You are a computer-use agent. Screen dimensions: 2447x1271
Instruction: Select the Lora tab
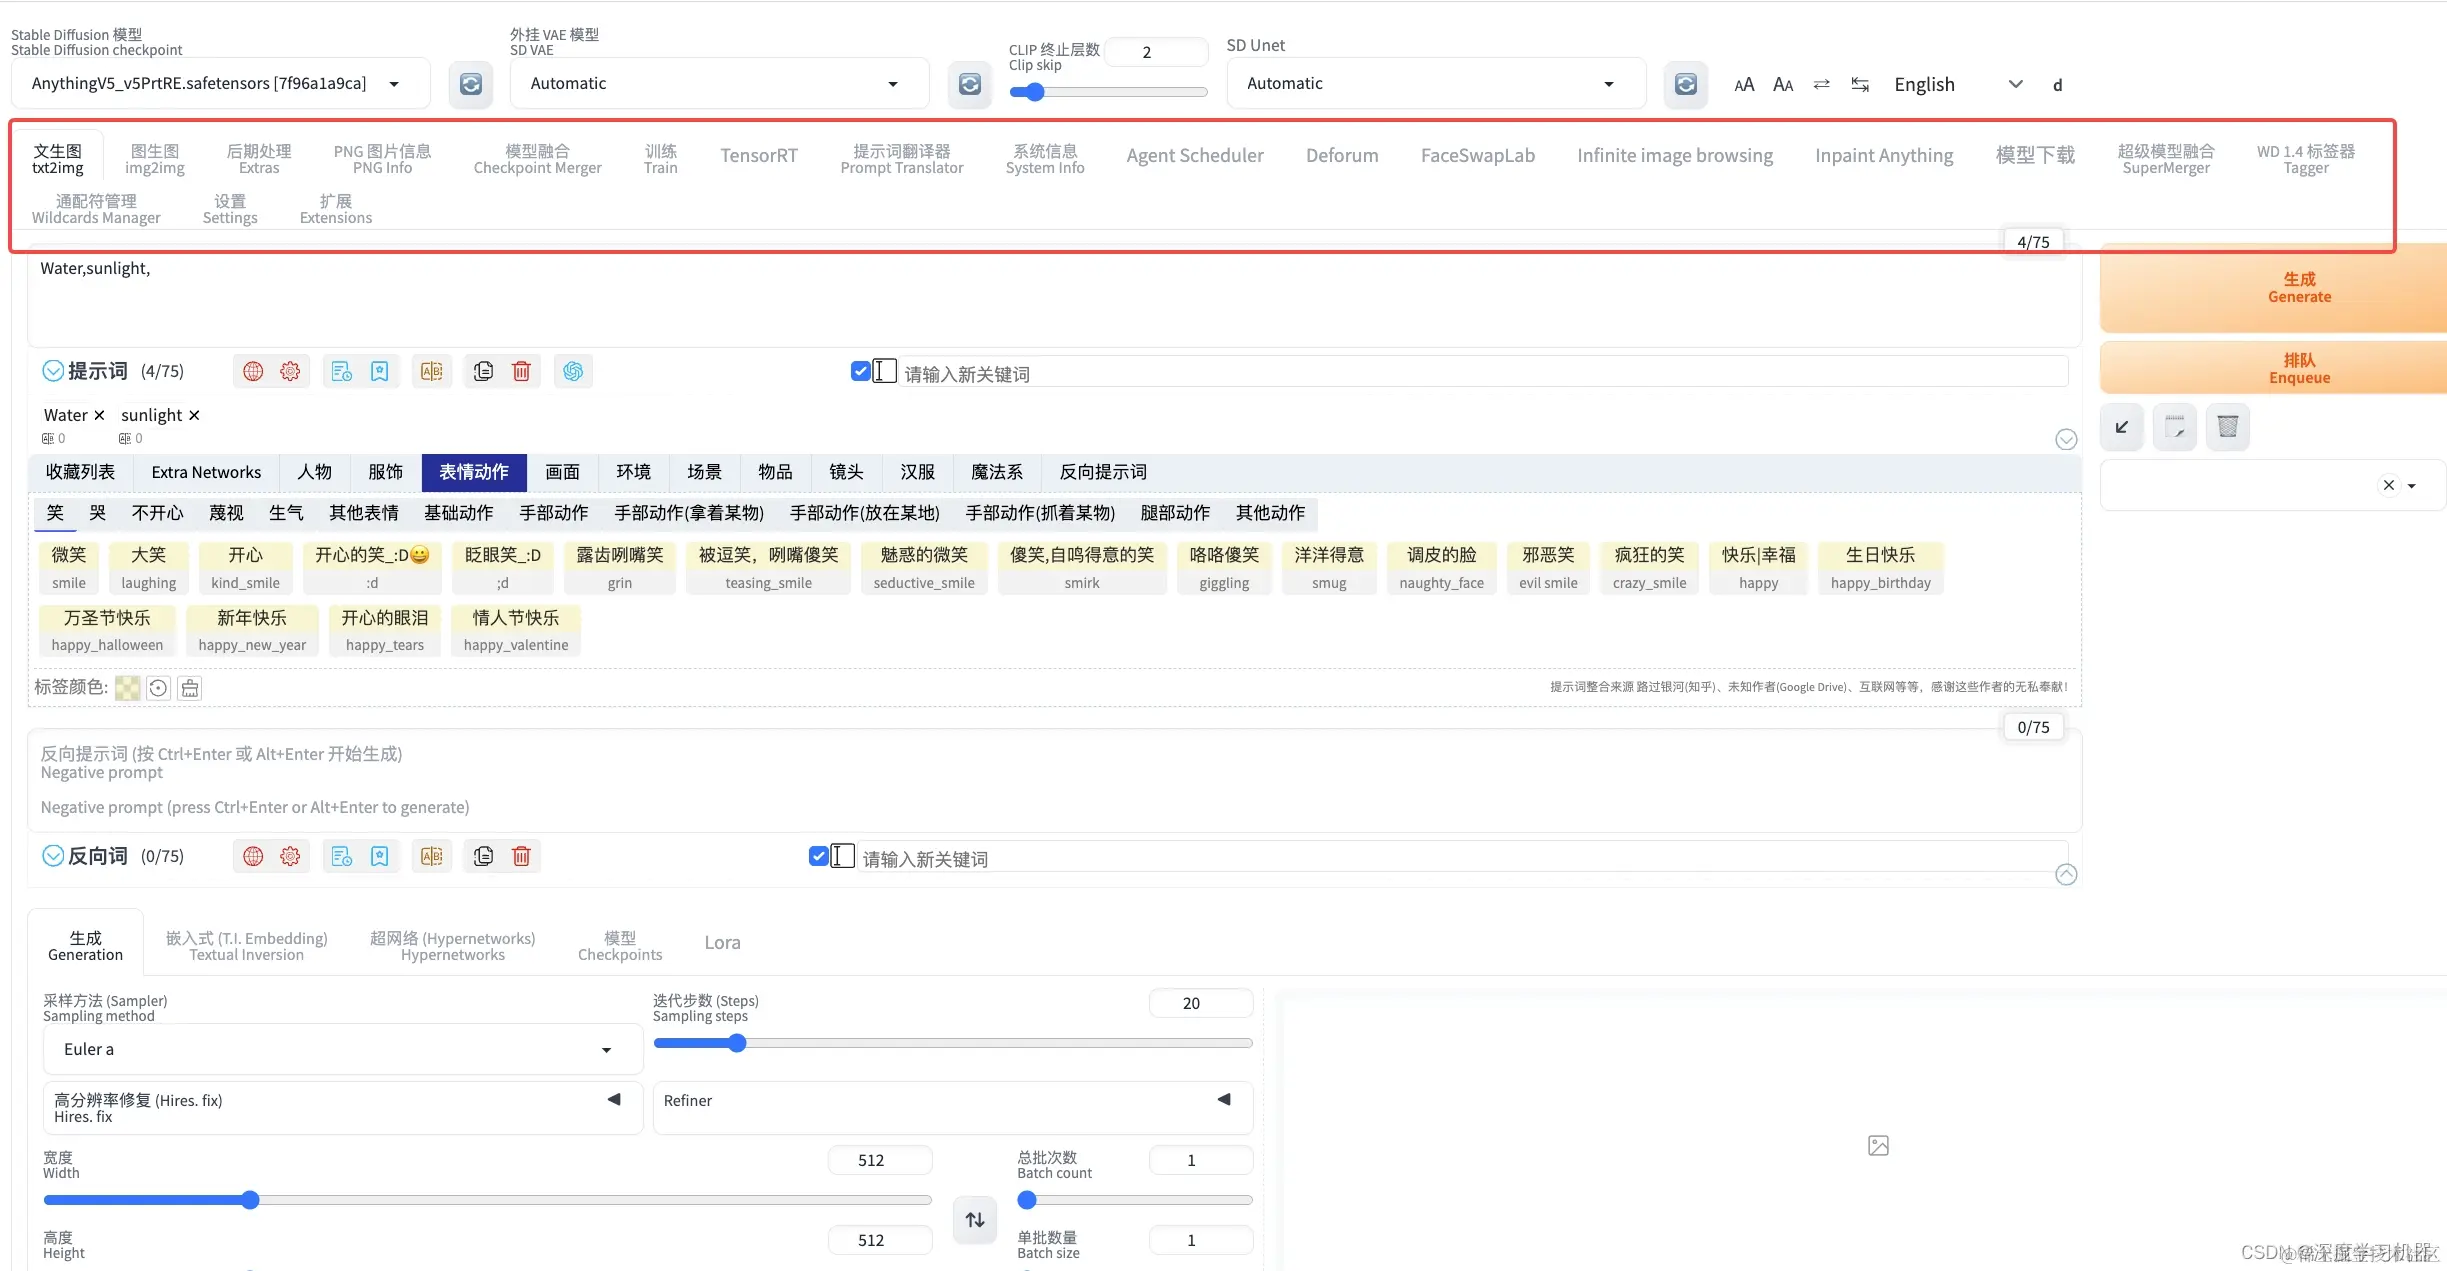pos(722,943)
